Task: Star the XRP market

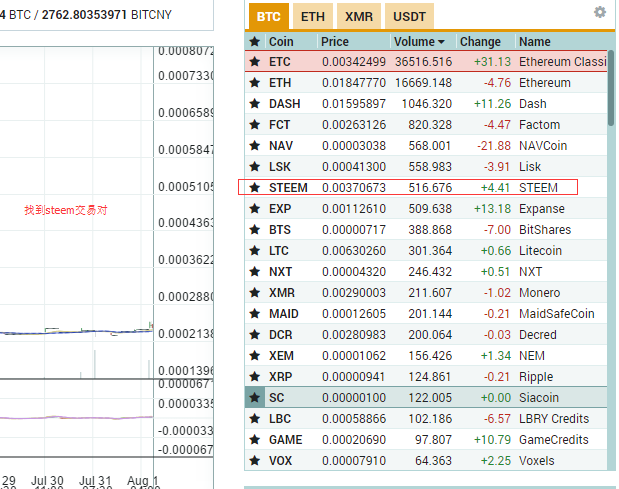Action: click(255, 377)
